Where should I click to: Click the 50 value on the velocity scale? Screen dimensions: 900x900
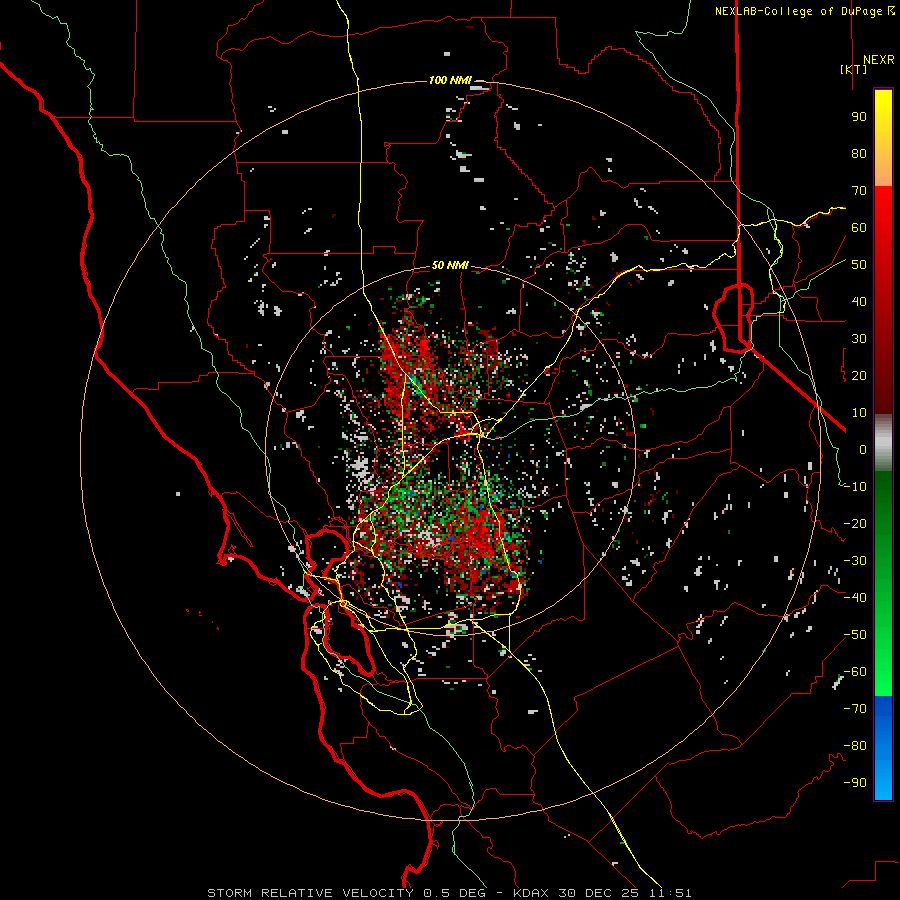[859, 265]
